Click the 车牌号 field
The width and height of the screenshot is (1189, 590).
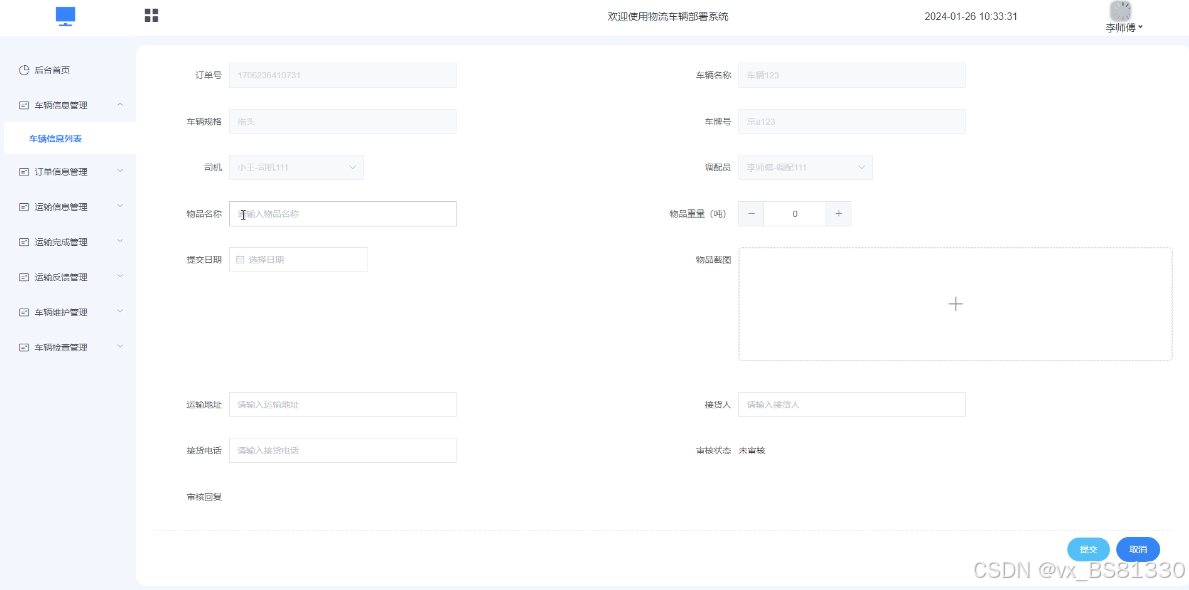[x=852, y=121]
